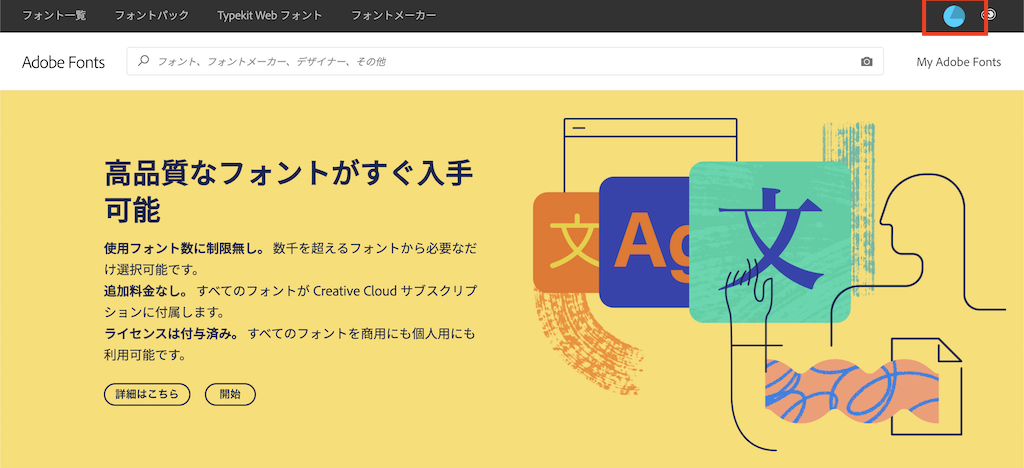Click the magnifying glass search icon
1024x468 pixels.
144,61
